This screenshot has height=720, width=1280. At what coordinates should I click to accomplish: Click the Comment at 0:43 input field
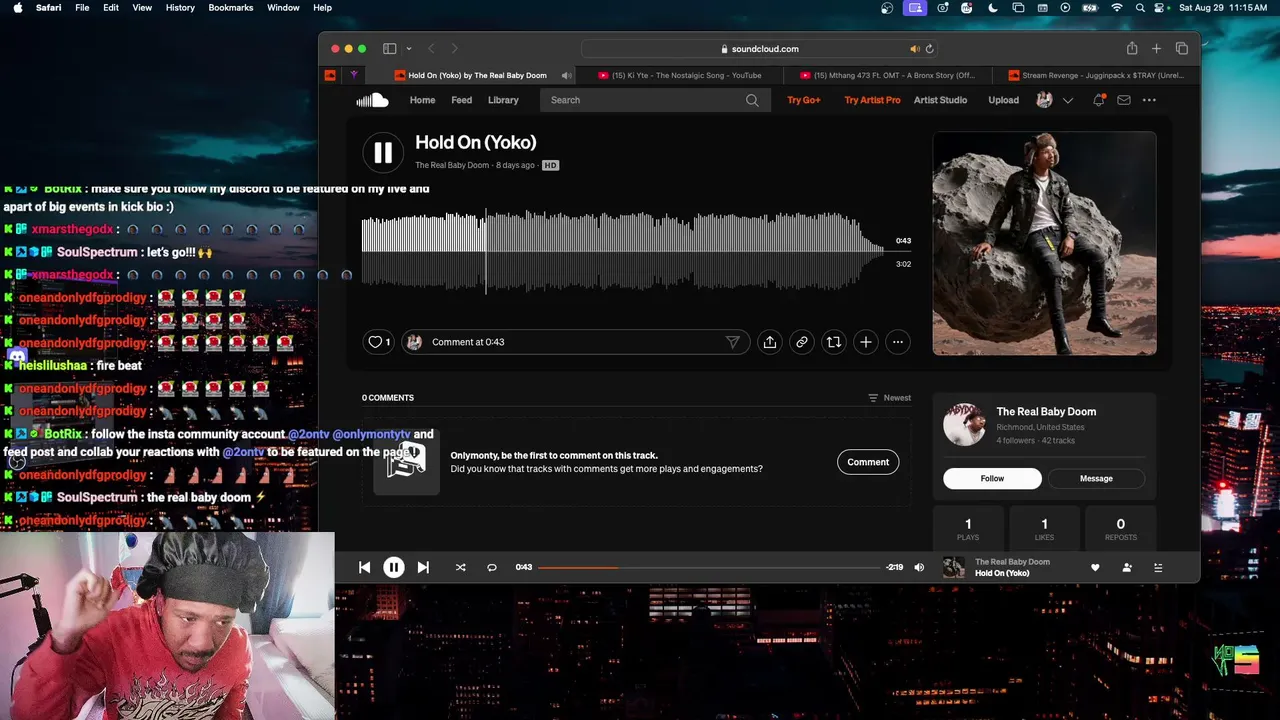coord(577,342)
